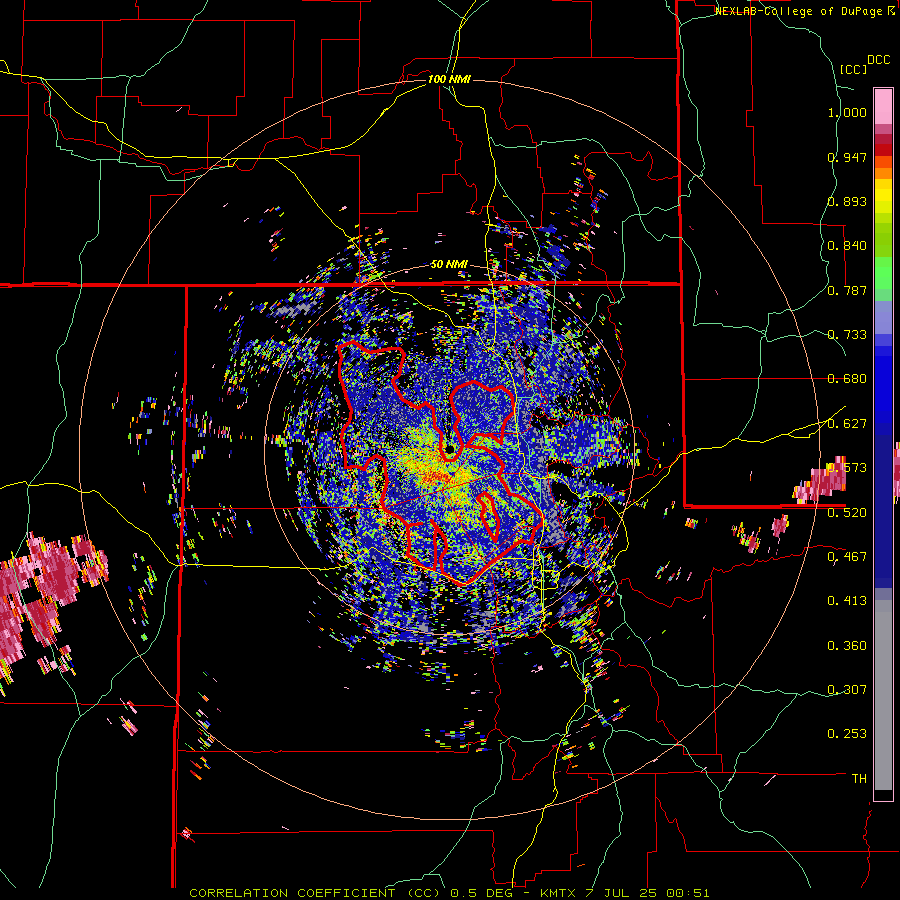This screenshot has height=900, width=900.
Task: Select the 0.680 legend value
Action: 847,379
